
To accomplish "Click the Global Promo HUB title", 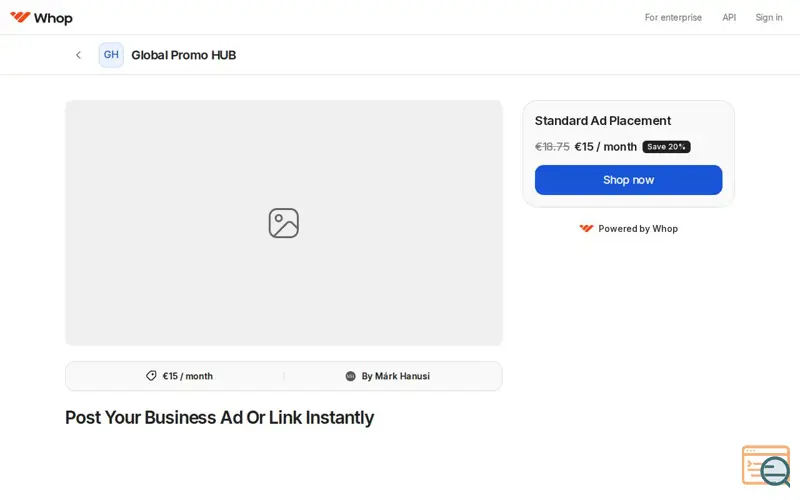I will [x=184, y=55].
